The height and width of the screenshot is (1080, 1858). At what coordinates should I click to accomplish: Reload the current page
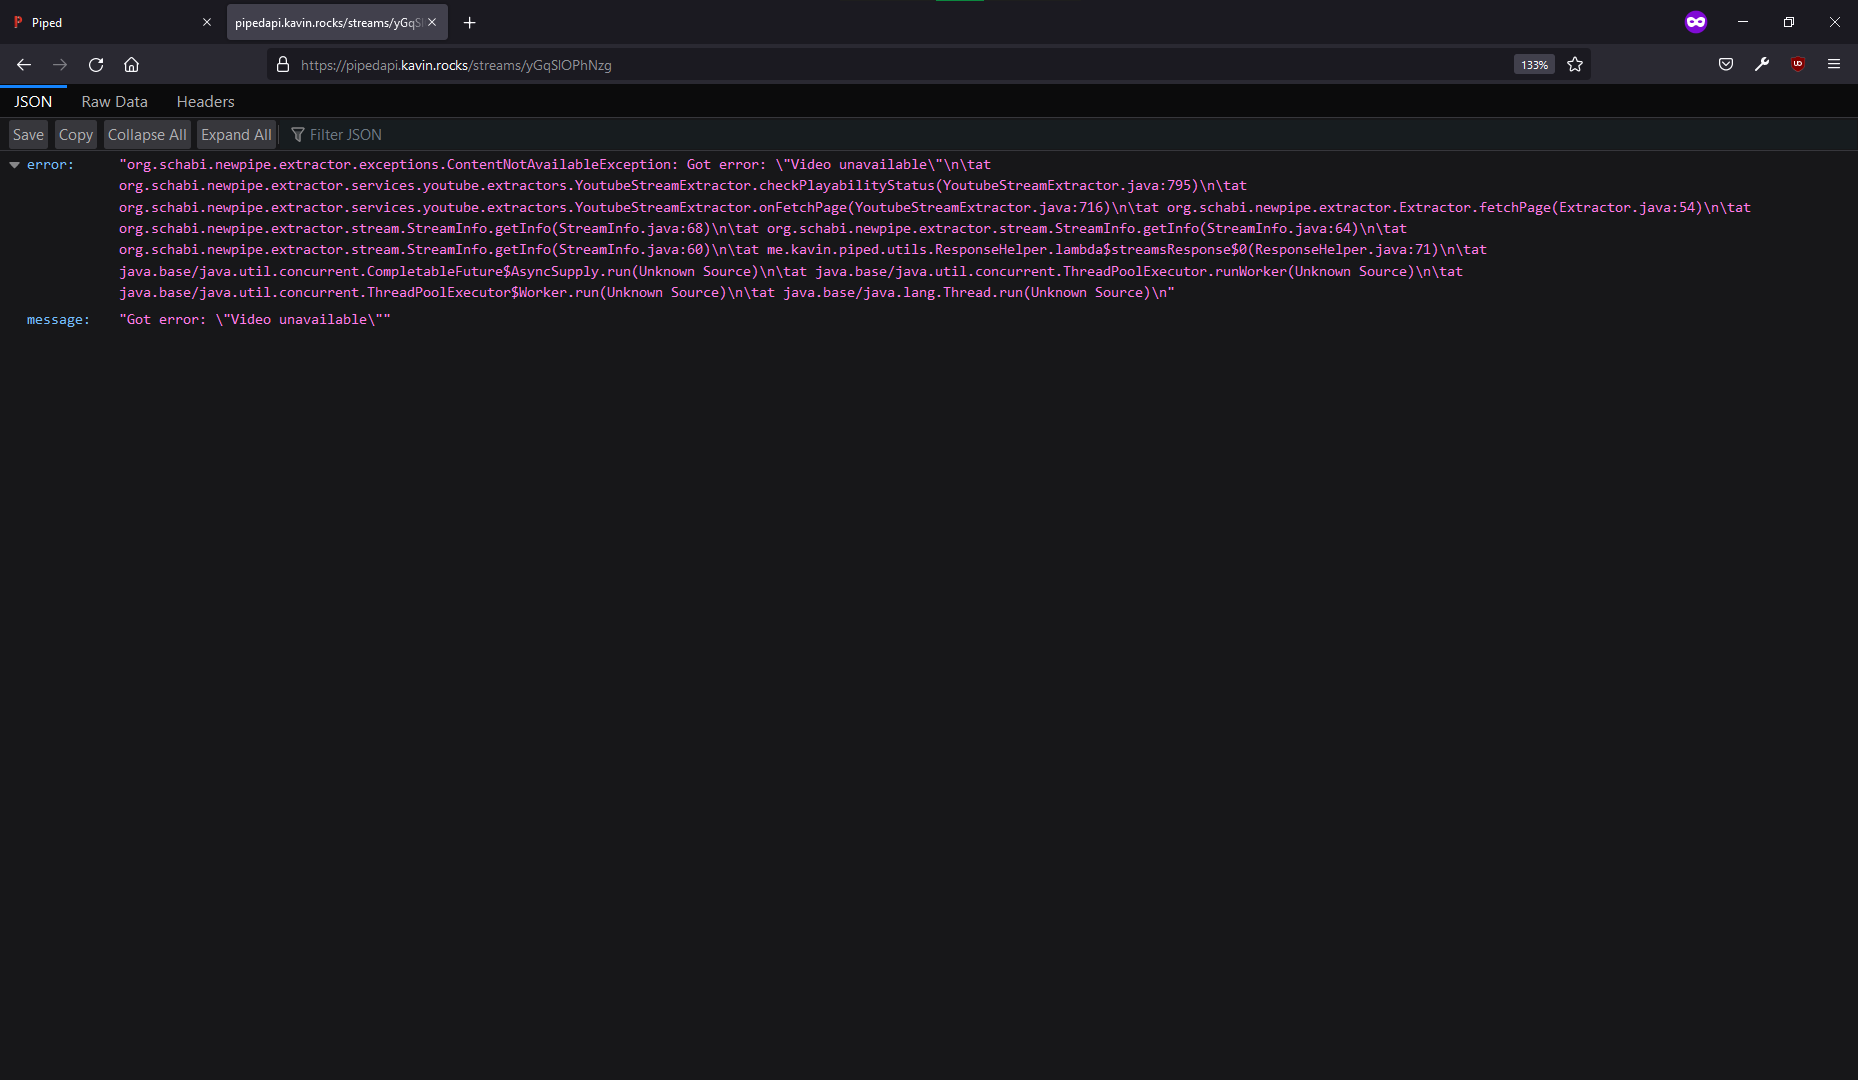pos(96,64)
